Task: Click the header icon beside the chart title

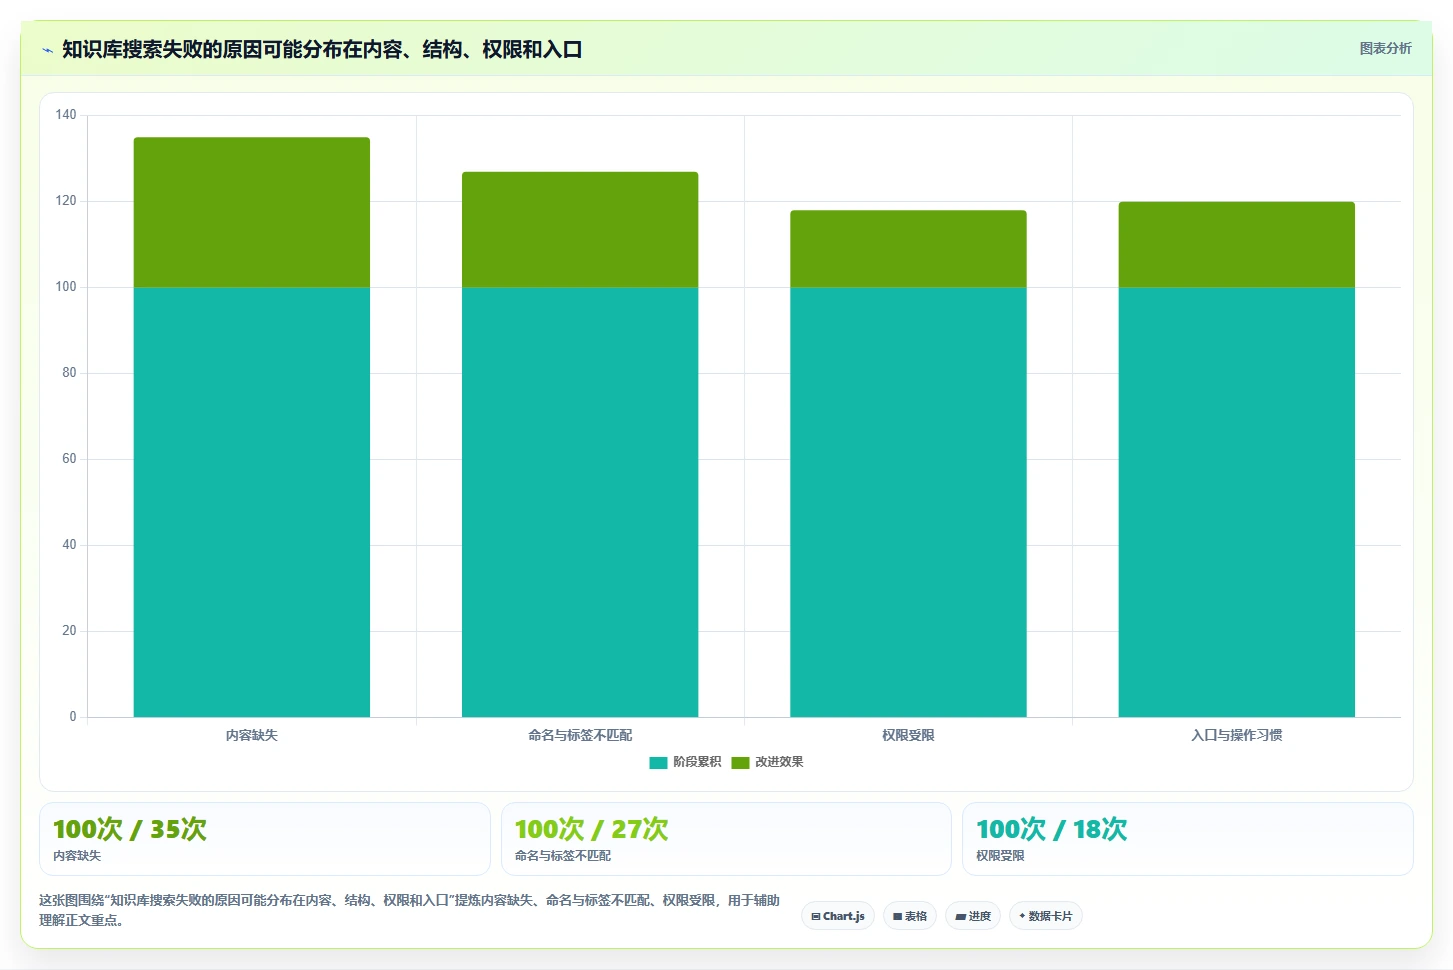Action: [47, 50]
